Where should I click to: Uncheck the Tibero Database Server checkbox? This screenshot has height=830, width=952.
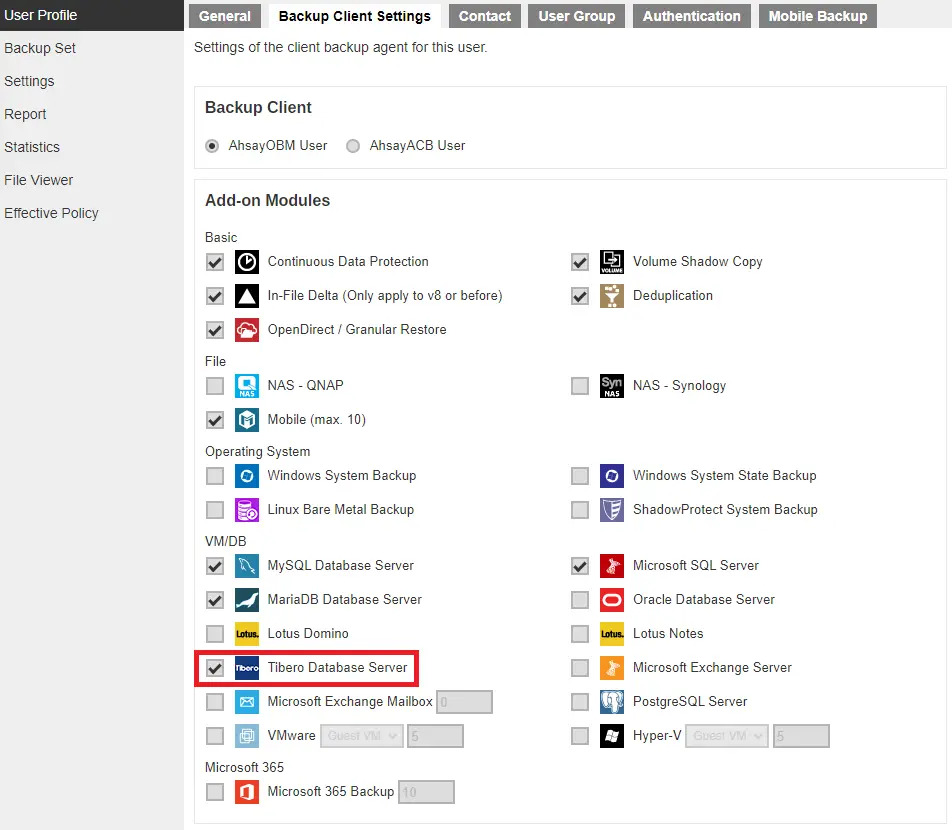pyautogui.click(x=215, y=668)
